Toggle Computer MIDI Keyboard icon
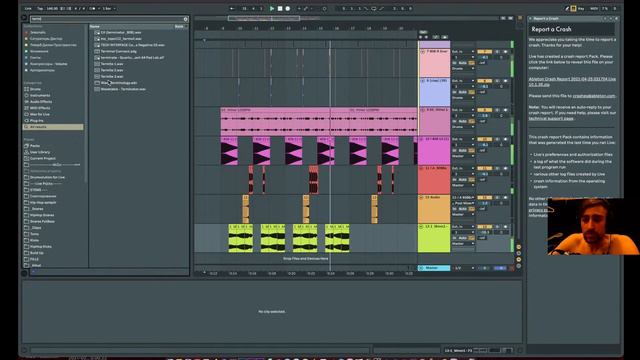640x360 pixels. 573,9
